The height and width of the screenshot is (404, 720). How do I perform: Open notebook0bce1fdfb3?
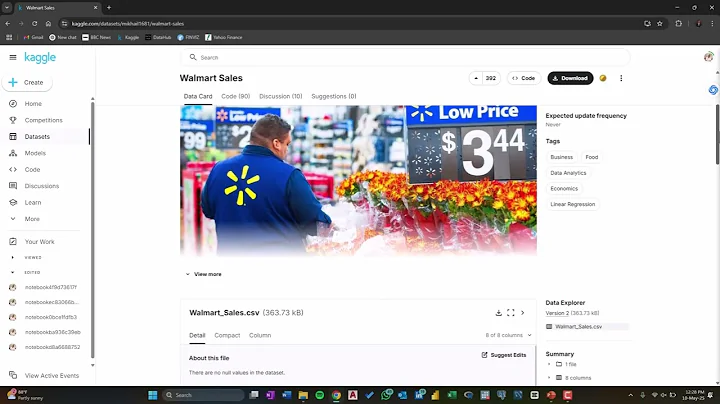(51, 317)
